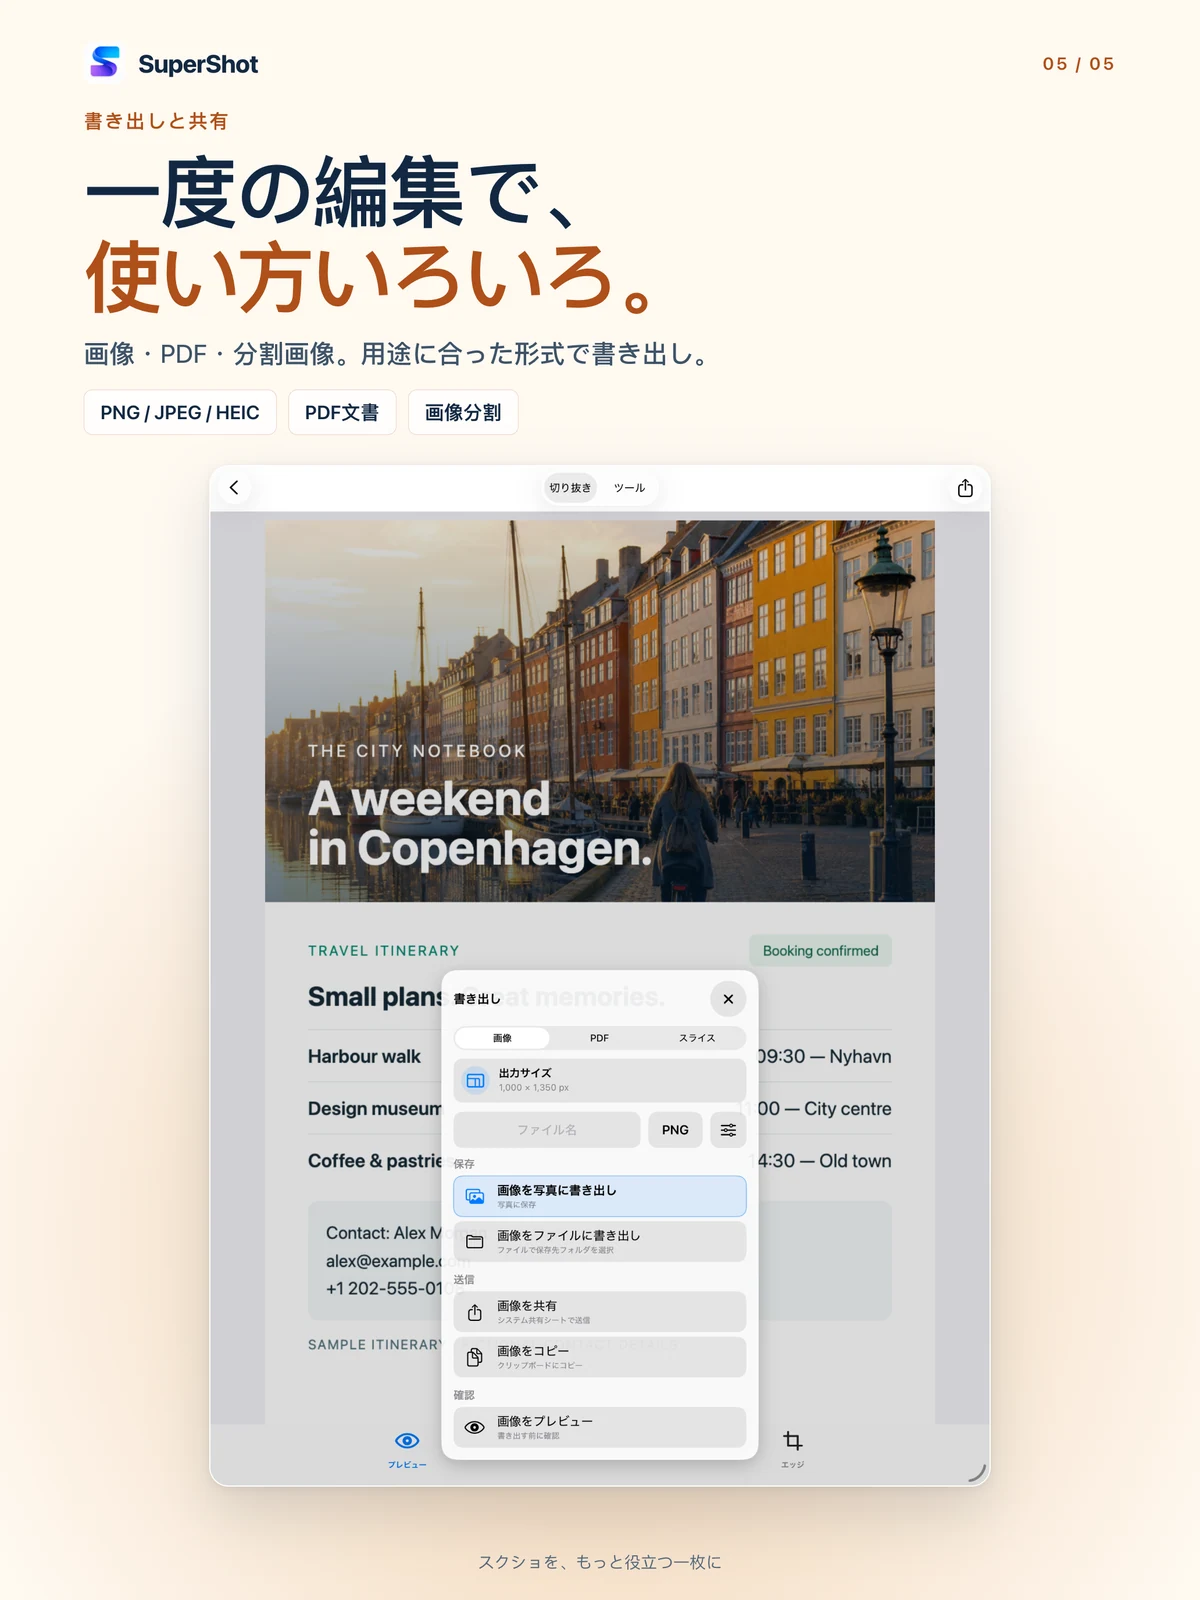Click the TRAVEL ITINERARY heading
The image size is (1200, 1600).
[x=383, y=951]
